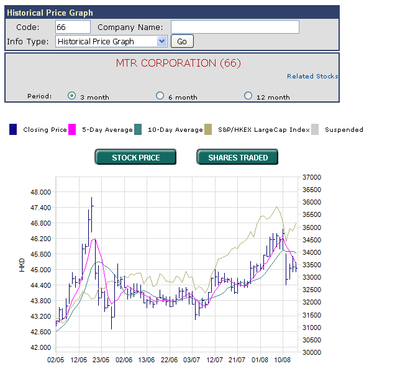Click the 10-Day Average legend text
The width and height of the screenshot is (400, 373).
pos(175,130)
